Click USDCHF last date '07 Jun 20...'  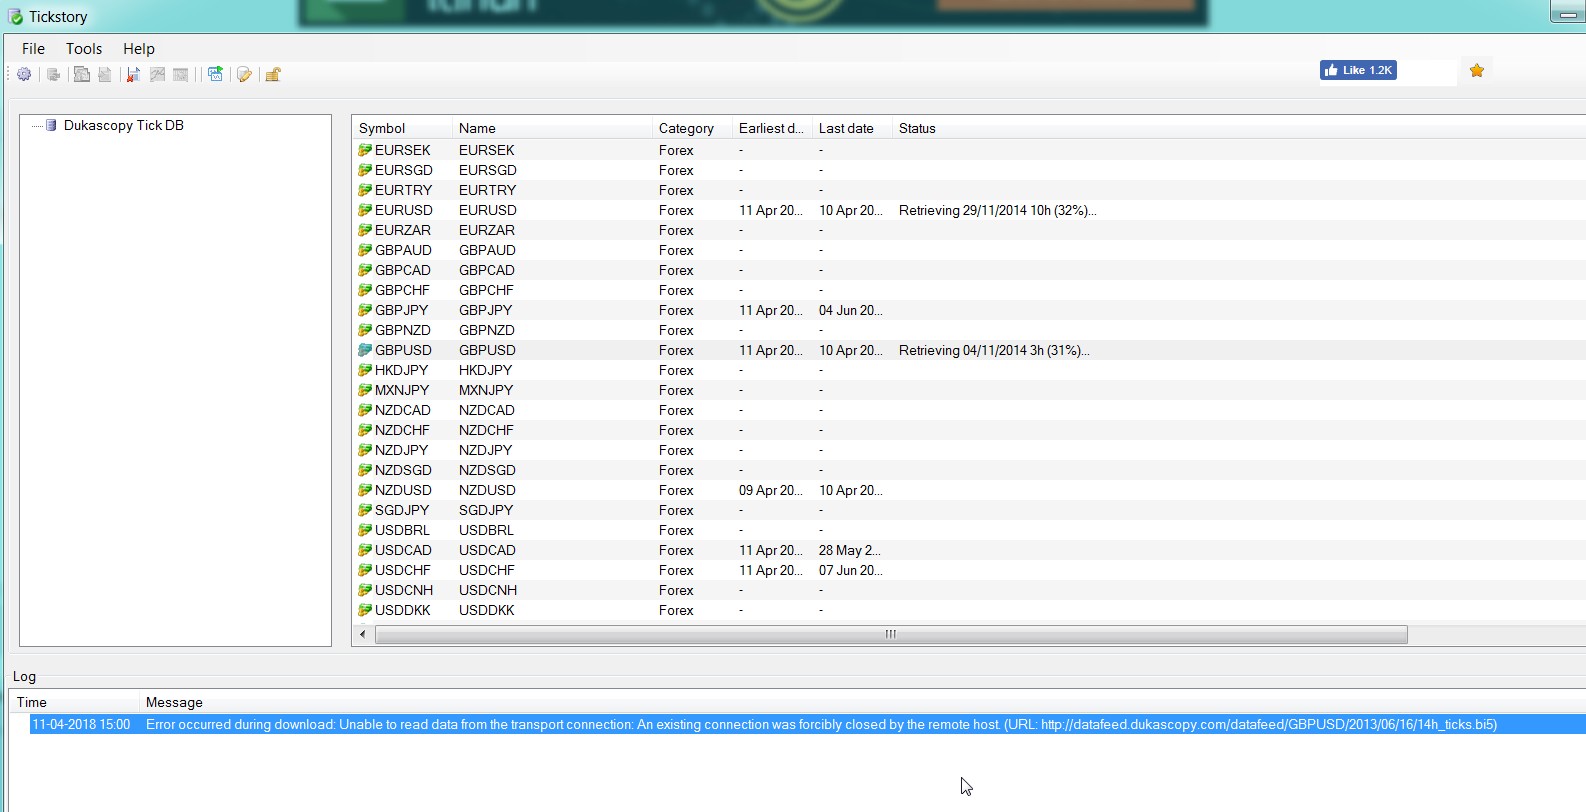click(851, 570)
